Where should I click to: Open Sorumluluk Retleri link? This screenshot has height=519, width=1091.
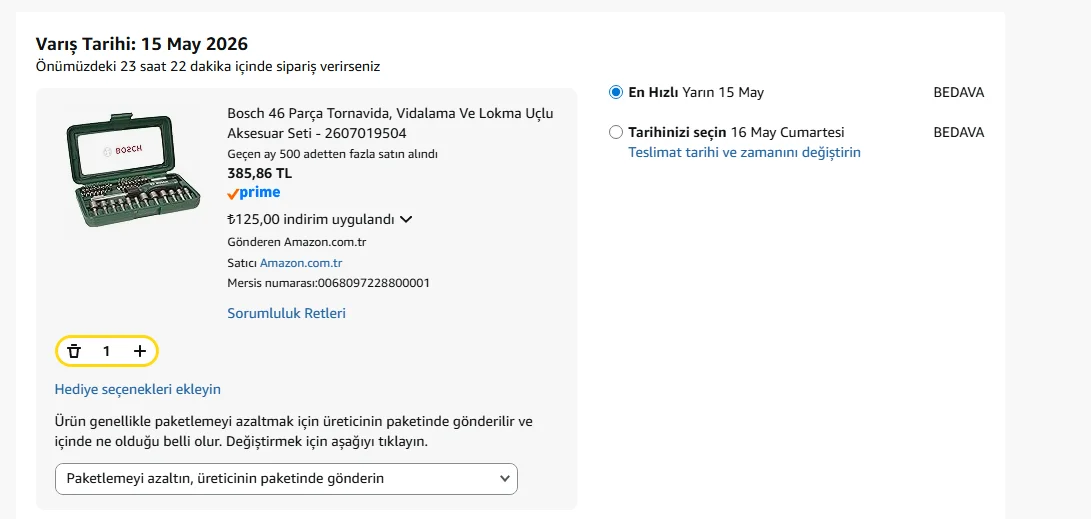coord(287,313)
